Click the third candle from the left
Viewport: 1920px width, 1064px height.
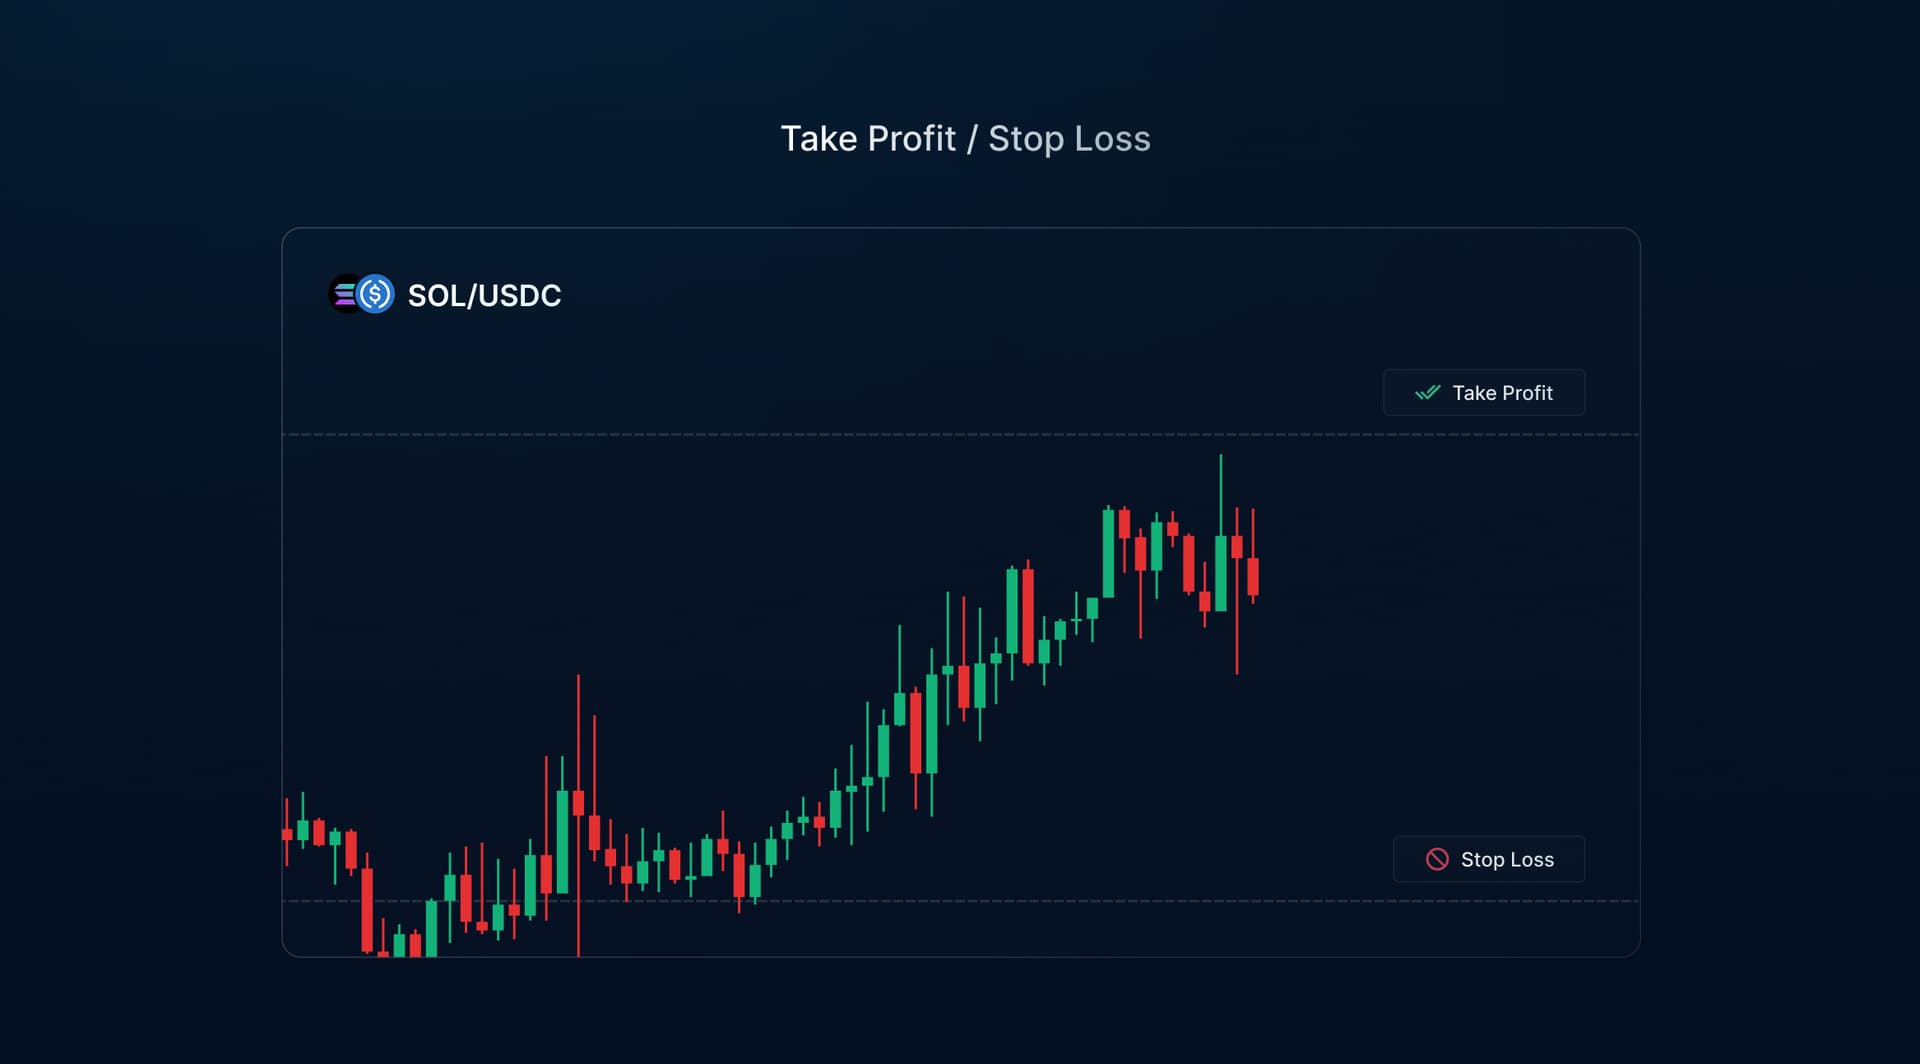click(x=319, y=832)
